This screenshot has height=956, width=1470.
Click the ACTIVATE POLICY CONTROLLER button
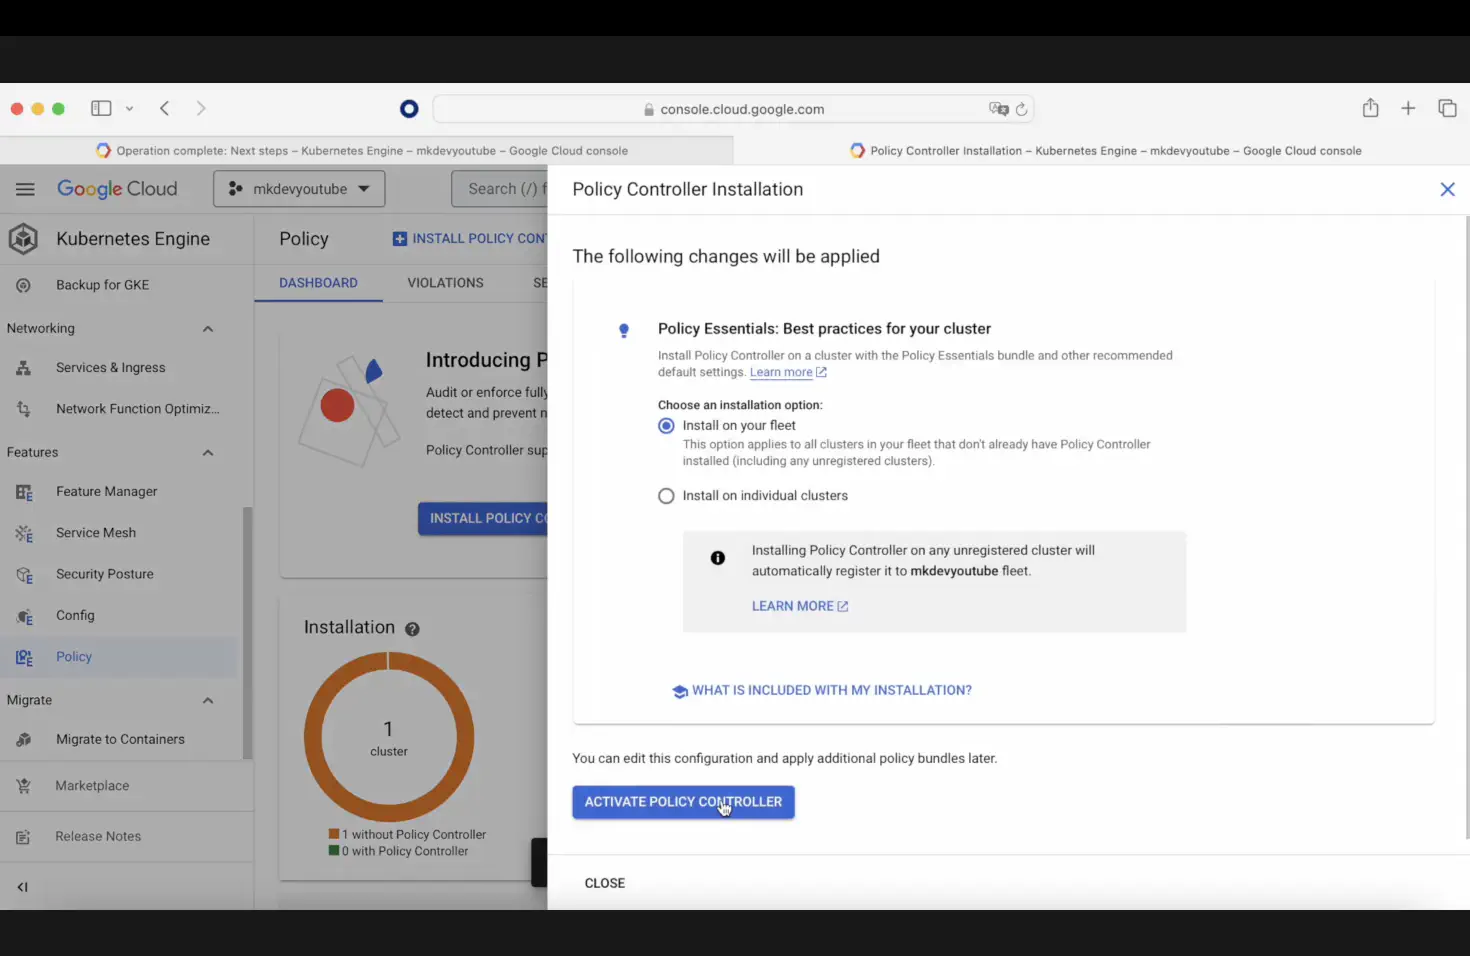(683, 802)
